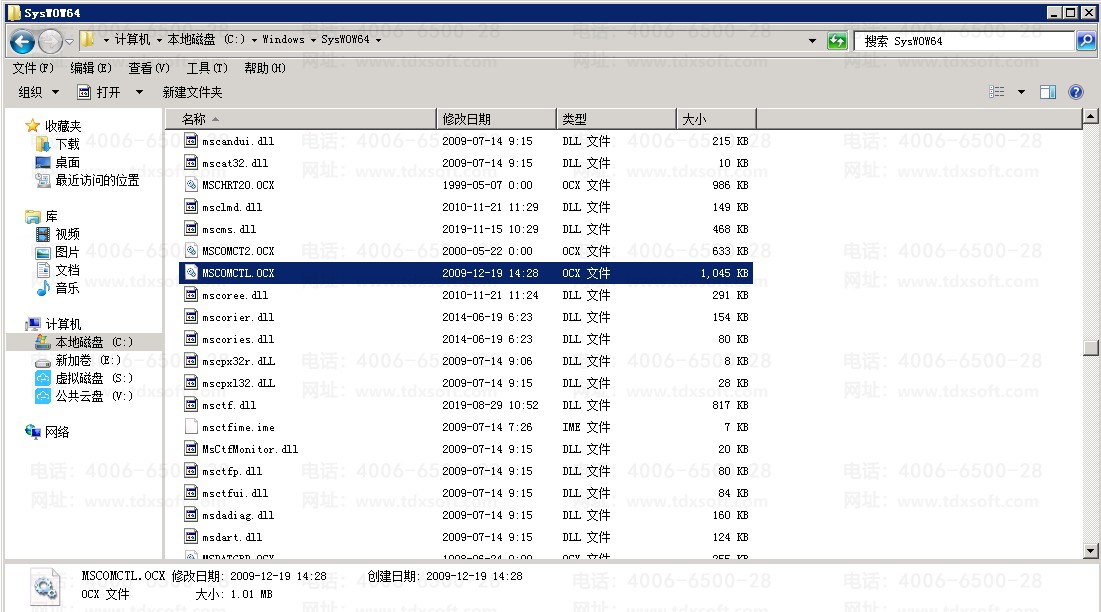
Task: Click the refresh button beside address bar
Action: [837, 41]
